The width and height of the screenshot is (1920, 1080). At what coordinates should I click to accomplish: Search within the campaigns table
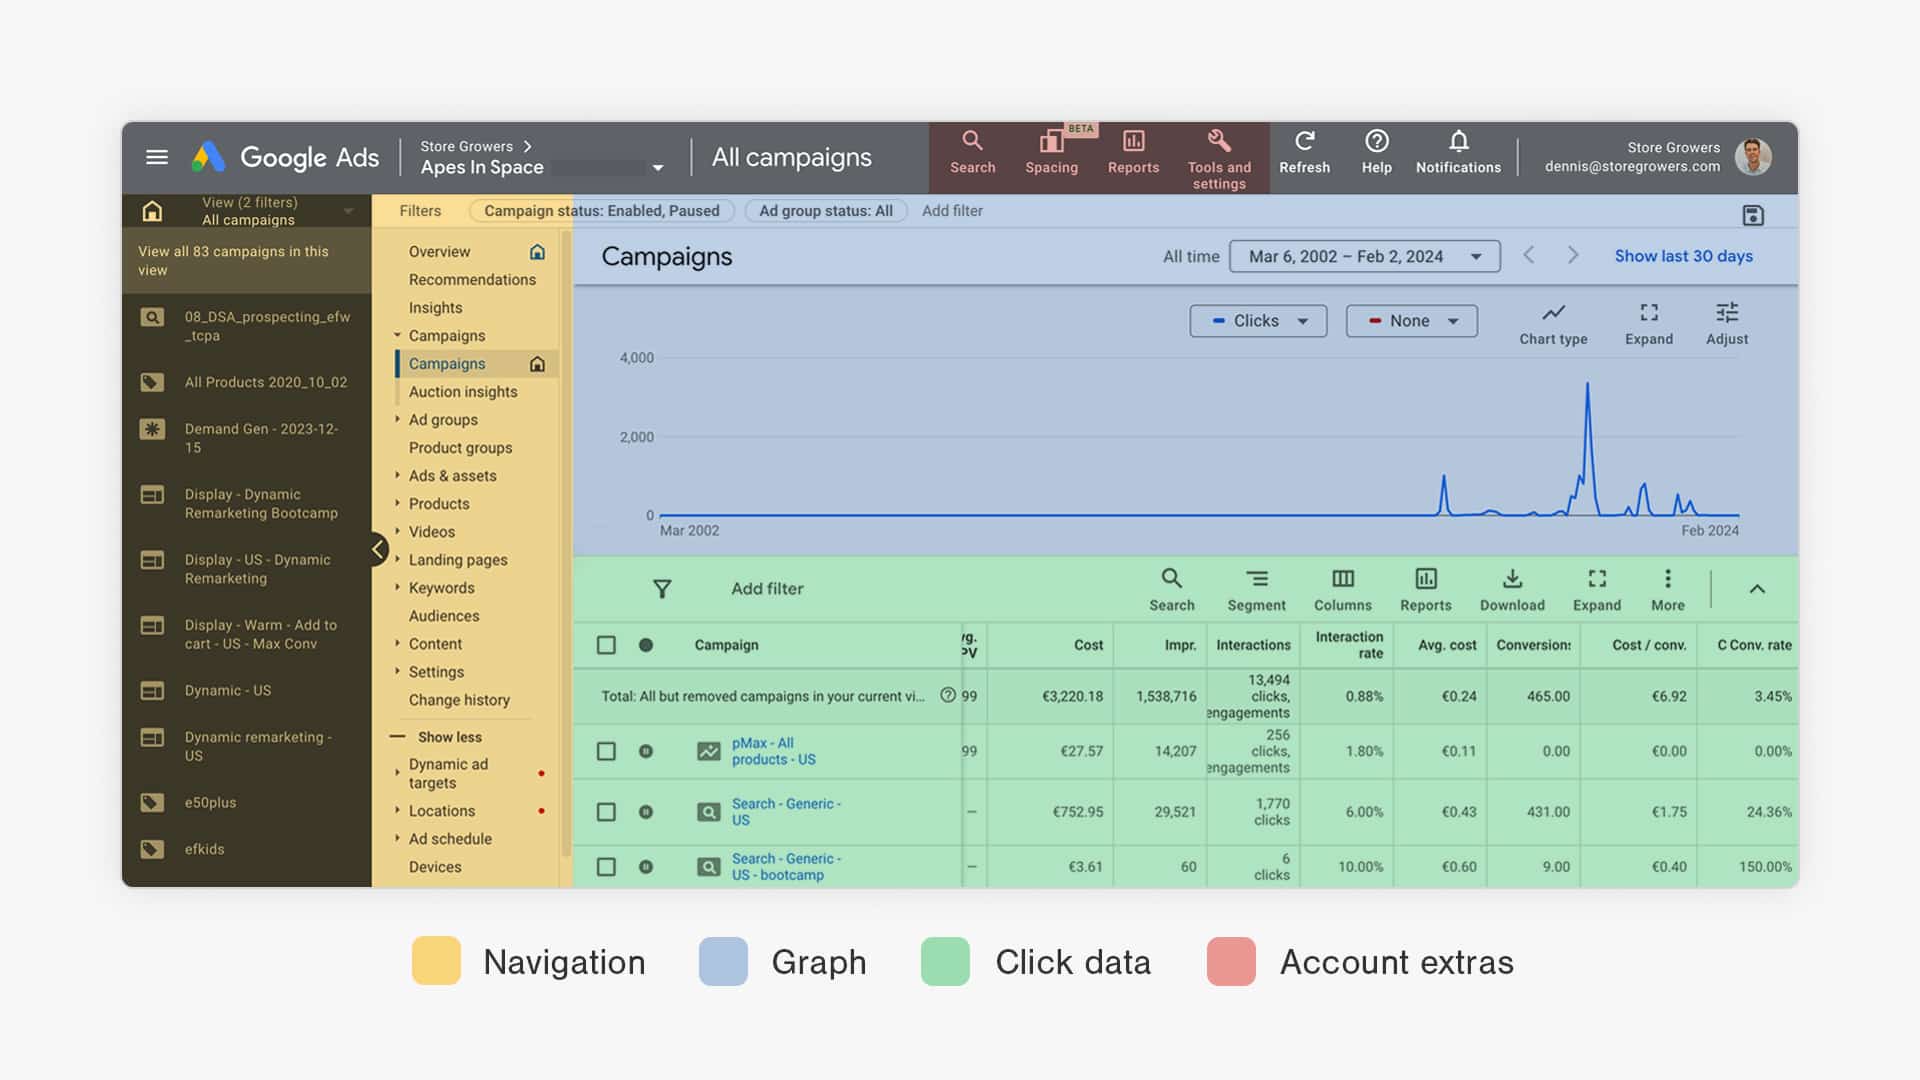1171,590
